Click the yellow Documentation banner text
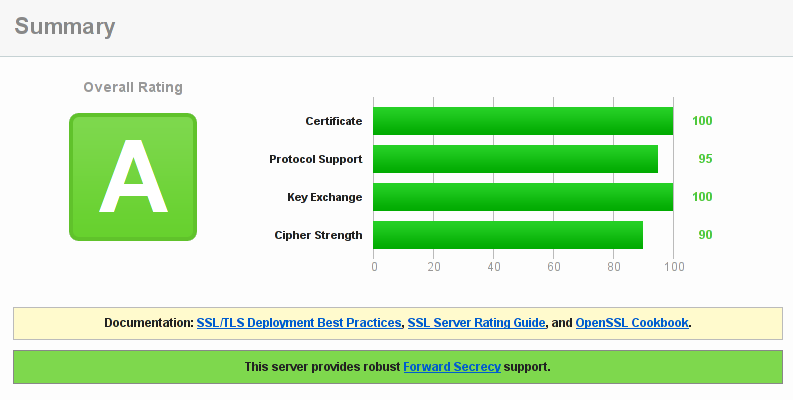 tap(398, 323)
